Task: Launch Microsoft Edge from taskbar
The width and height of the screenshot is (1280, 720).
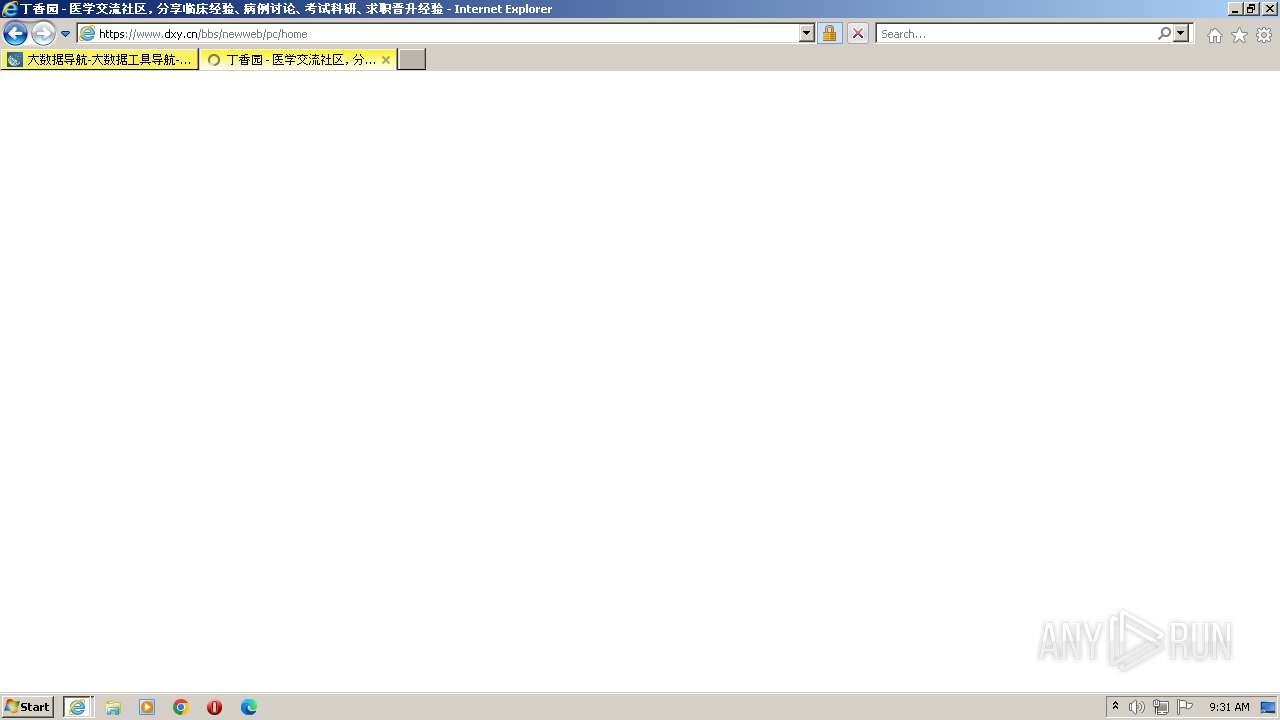Action: (x=249, y=707)
